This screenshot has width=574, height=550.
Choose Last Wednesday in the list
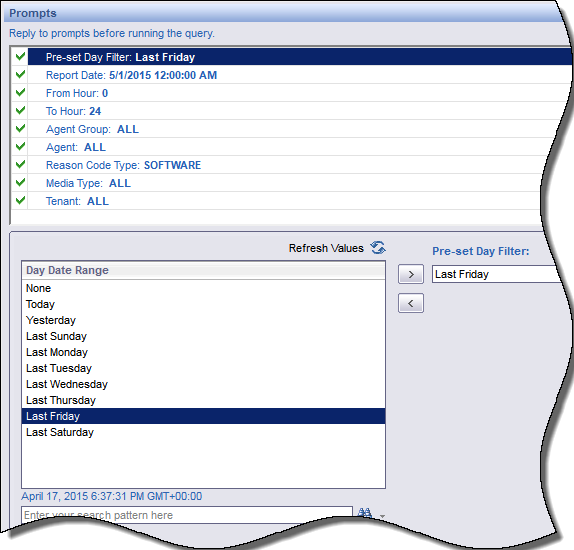203,384
